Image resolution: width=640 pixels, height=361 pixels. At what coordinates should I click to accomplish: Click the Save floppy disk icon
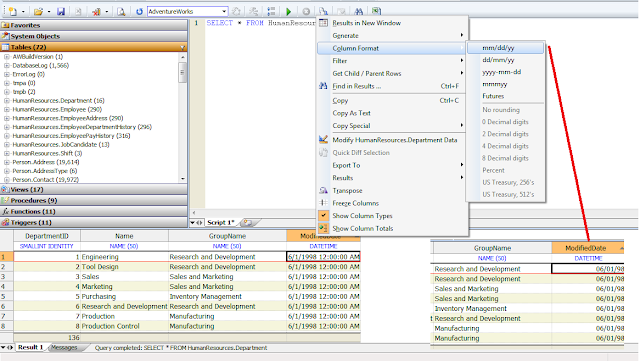(x=61, y=11)
